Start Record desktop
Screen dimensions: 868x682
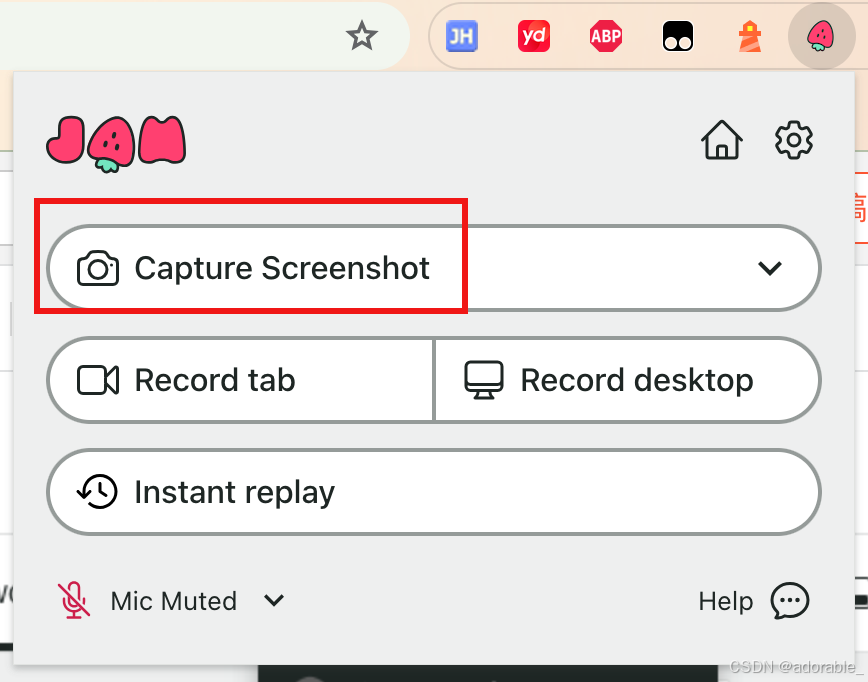point(628,380)
